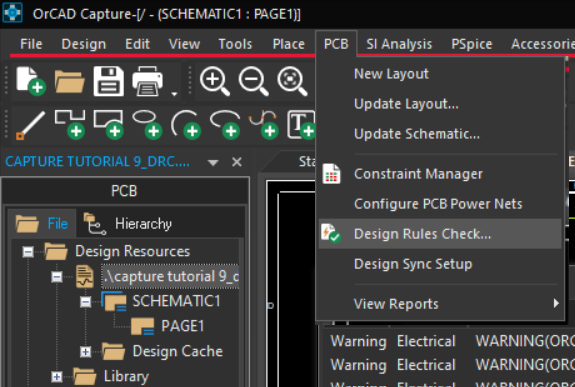Save the design with the floppy icon
Image resolution: width=575 pixels, height=387 pixels.
(109, 81)
